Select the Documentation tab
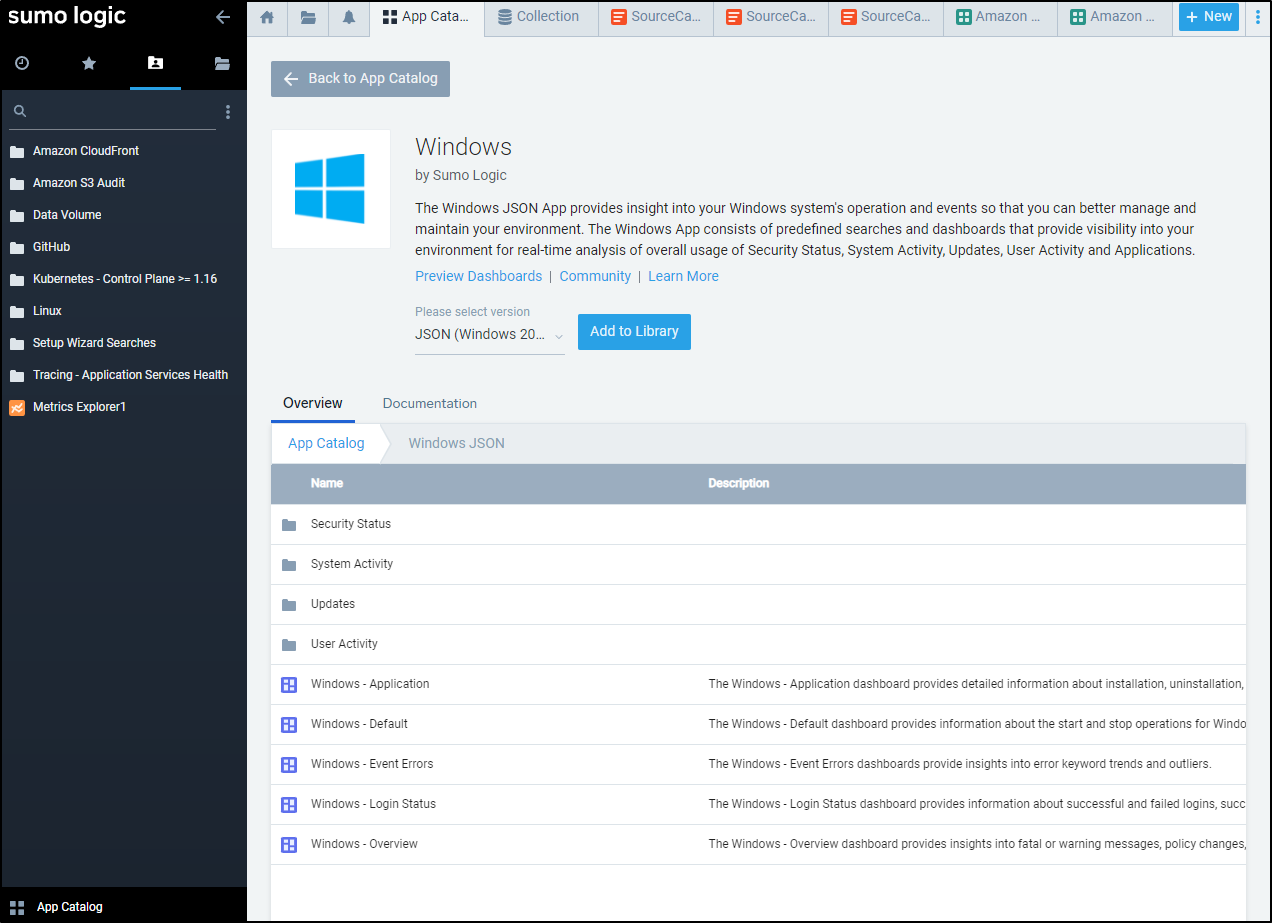1272x923 pixels. click(x=430, y=404)
